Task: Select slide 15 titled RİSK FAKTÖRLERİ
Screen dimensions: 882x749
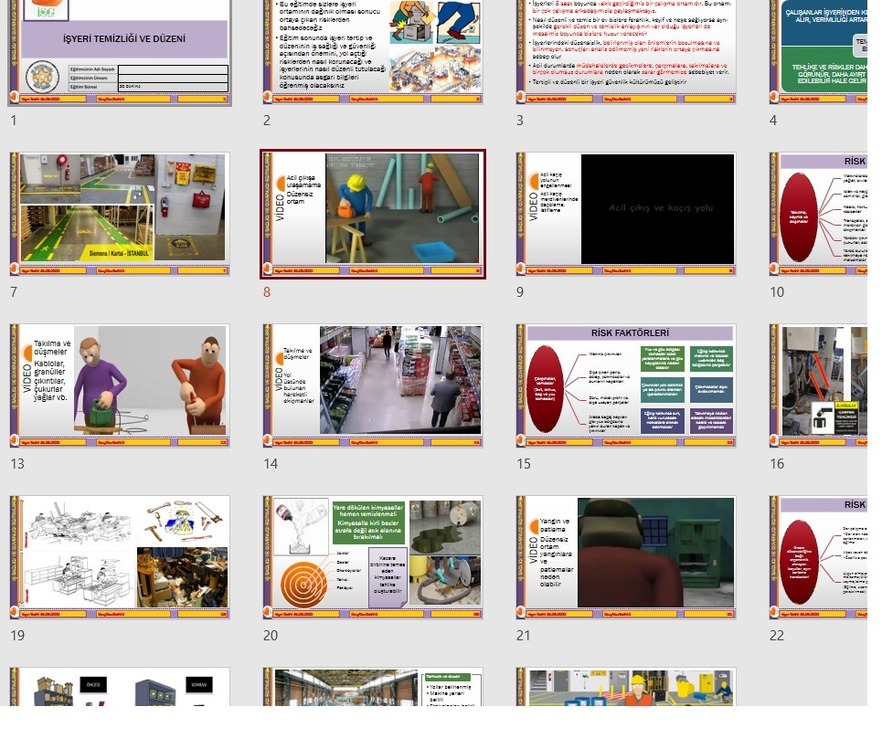Action: point(626,385)
